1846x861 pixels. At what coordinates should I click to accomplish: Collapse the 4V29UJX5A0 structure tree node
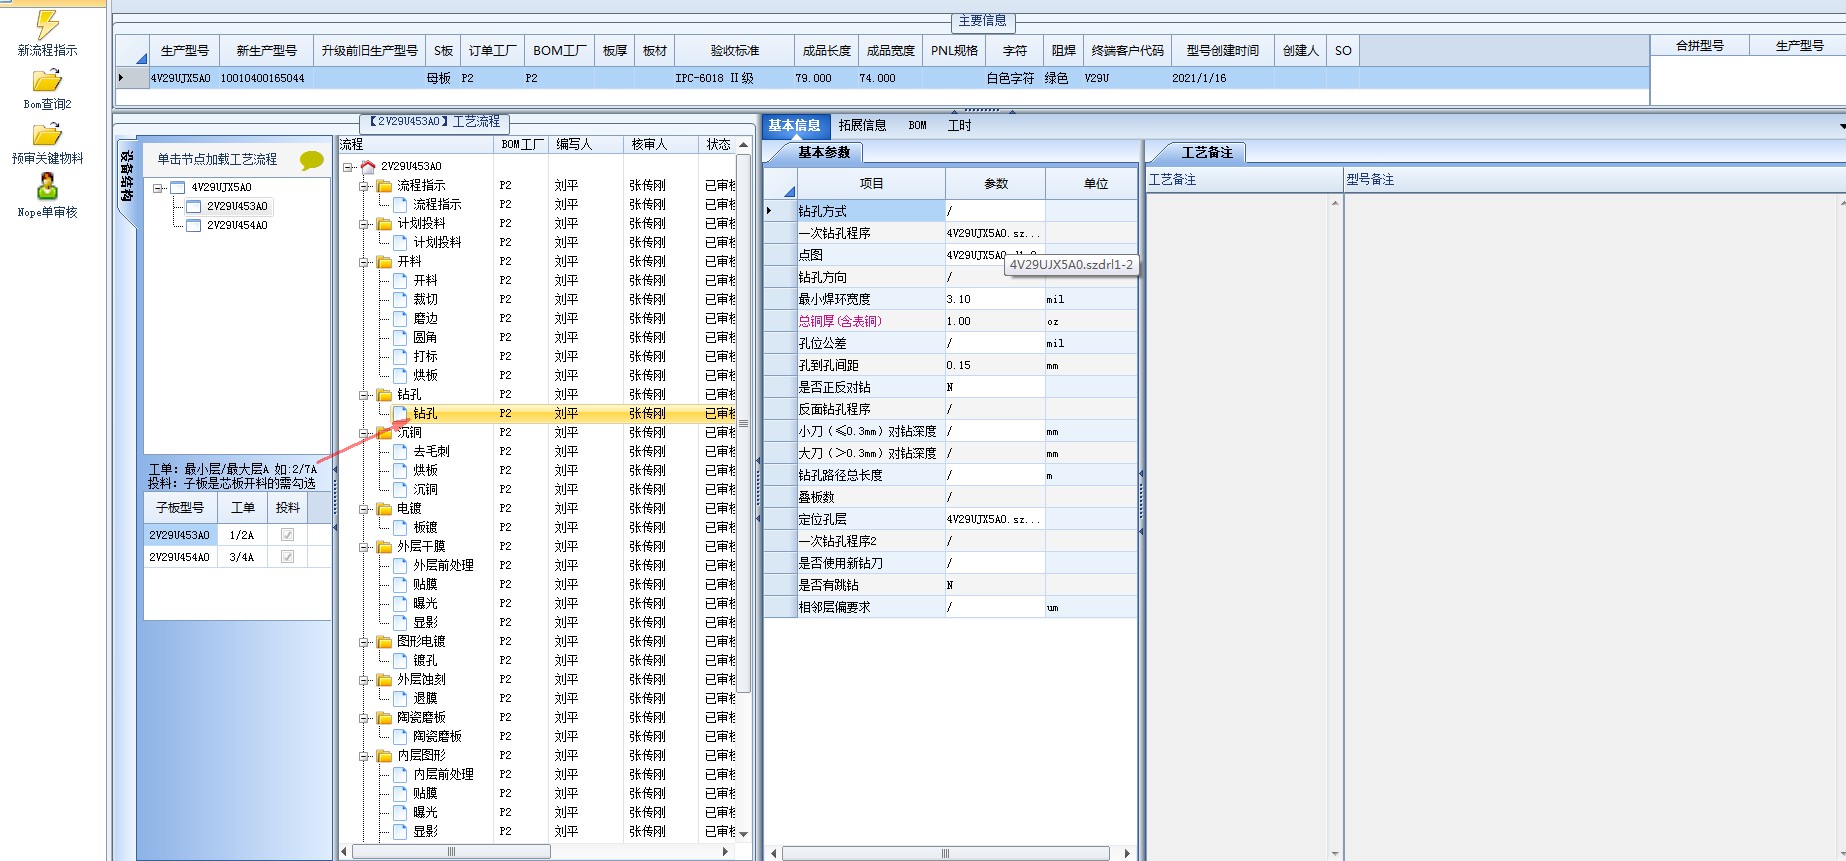[x=157, y=187]
